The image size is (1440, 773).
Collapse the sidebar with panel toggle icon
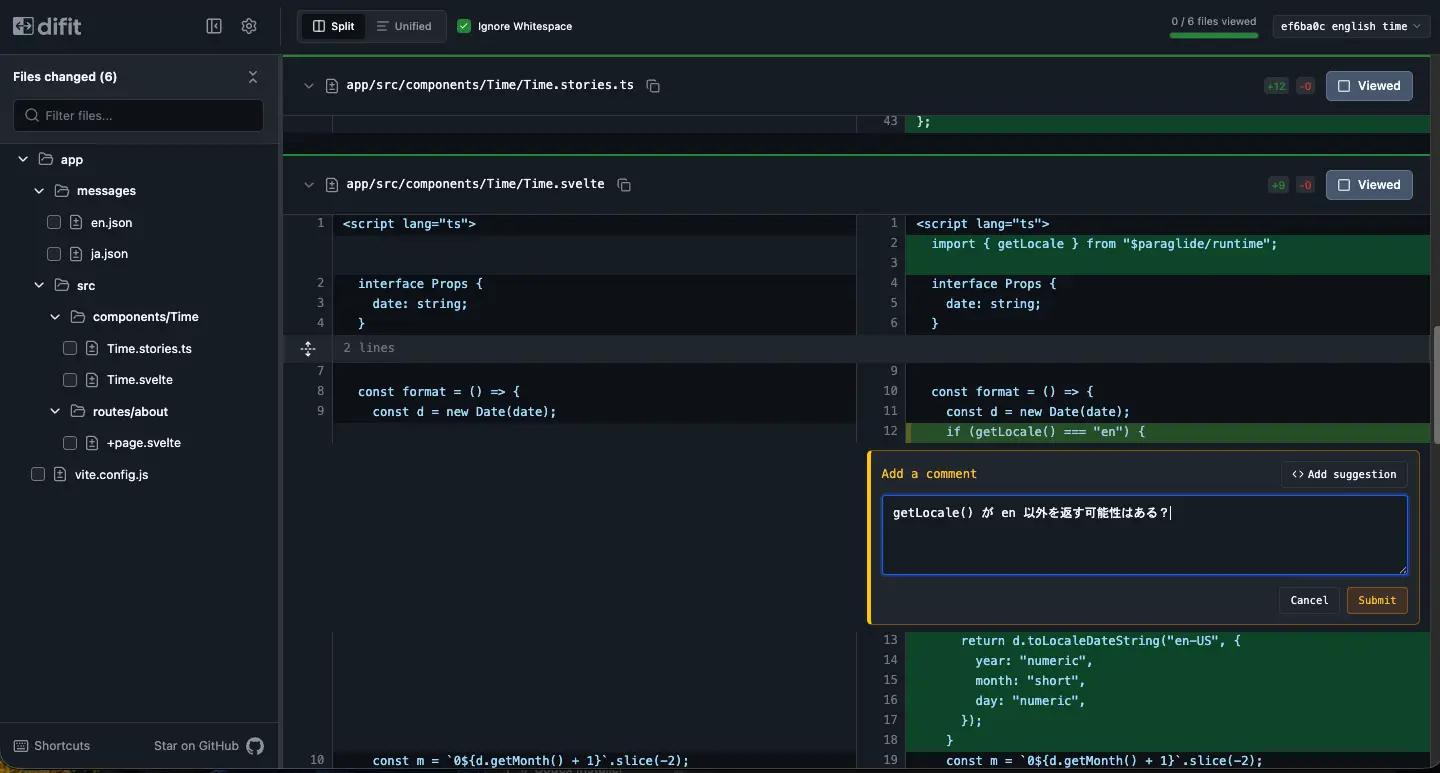coord(214,26)
